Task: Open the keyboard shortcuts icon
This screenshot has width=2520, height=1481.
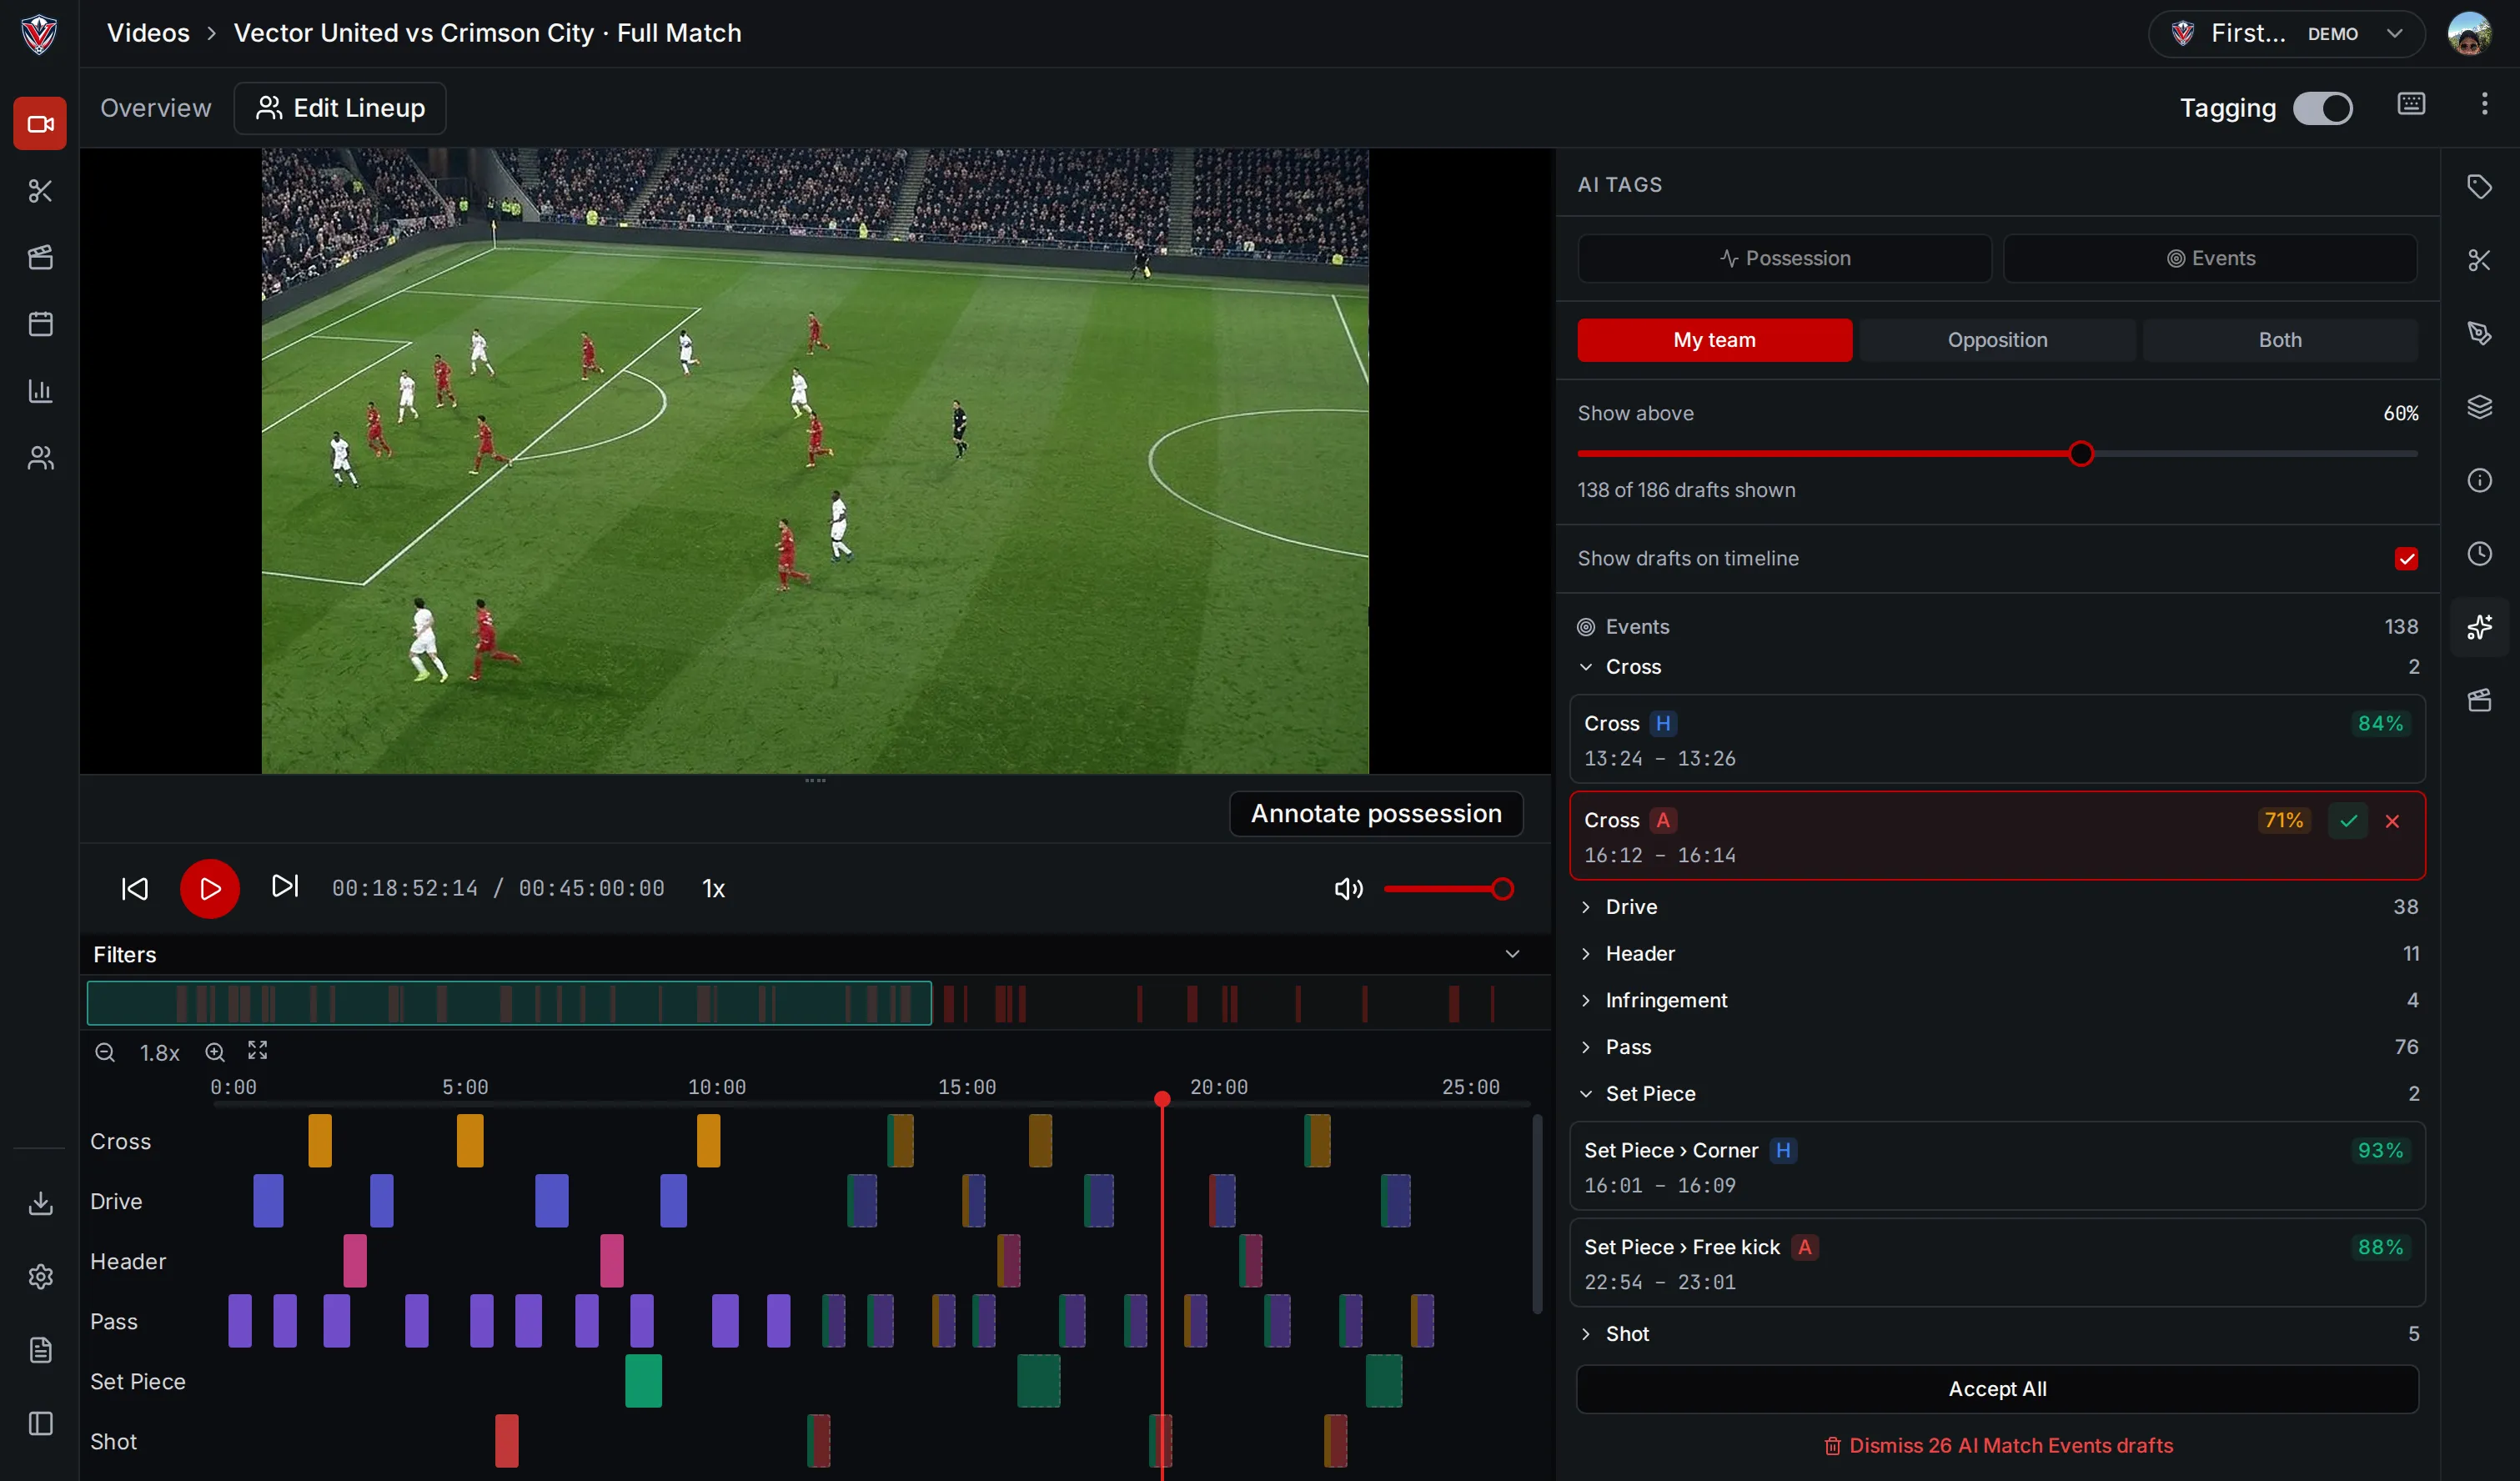Action: tap(2411, 104)
